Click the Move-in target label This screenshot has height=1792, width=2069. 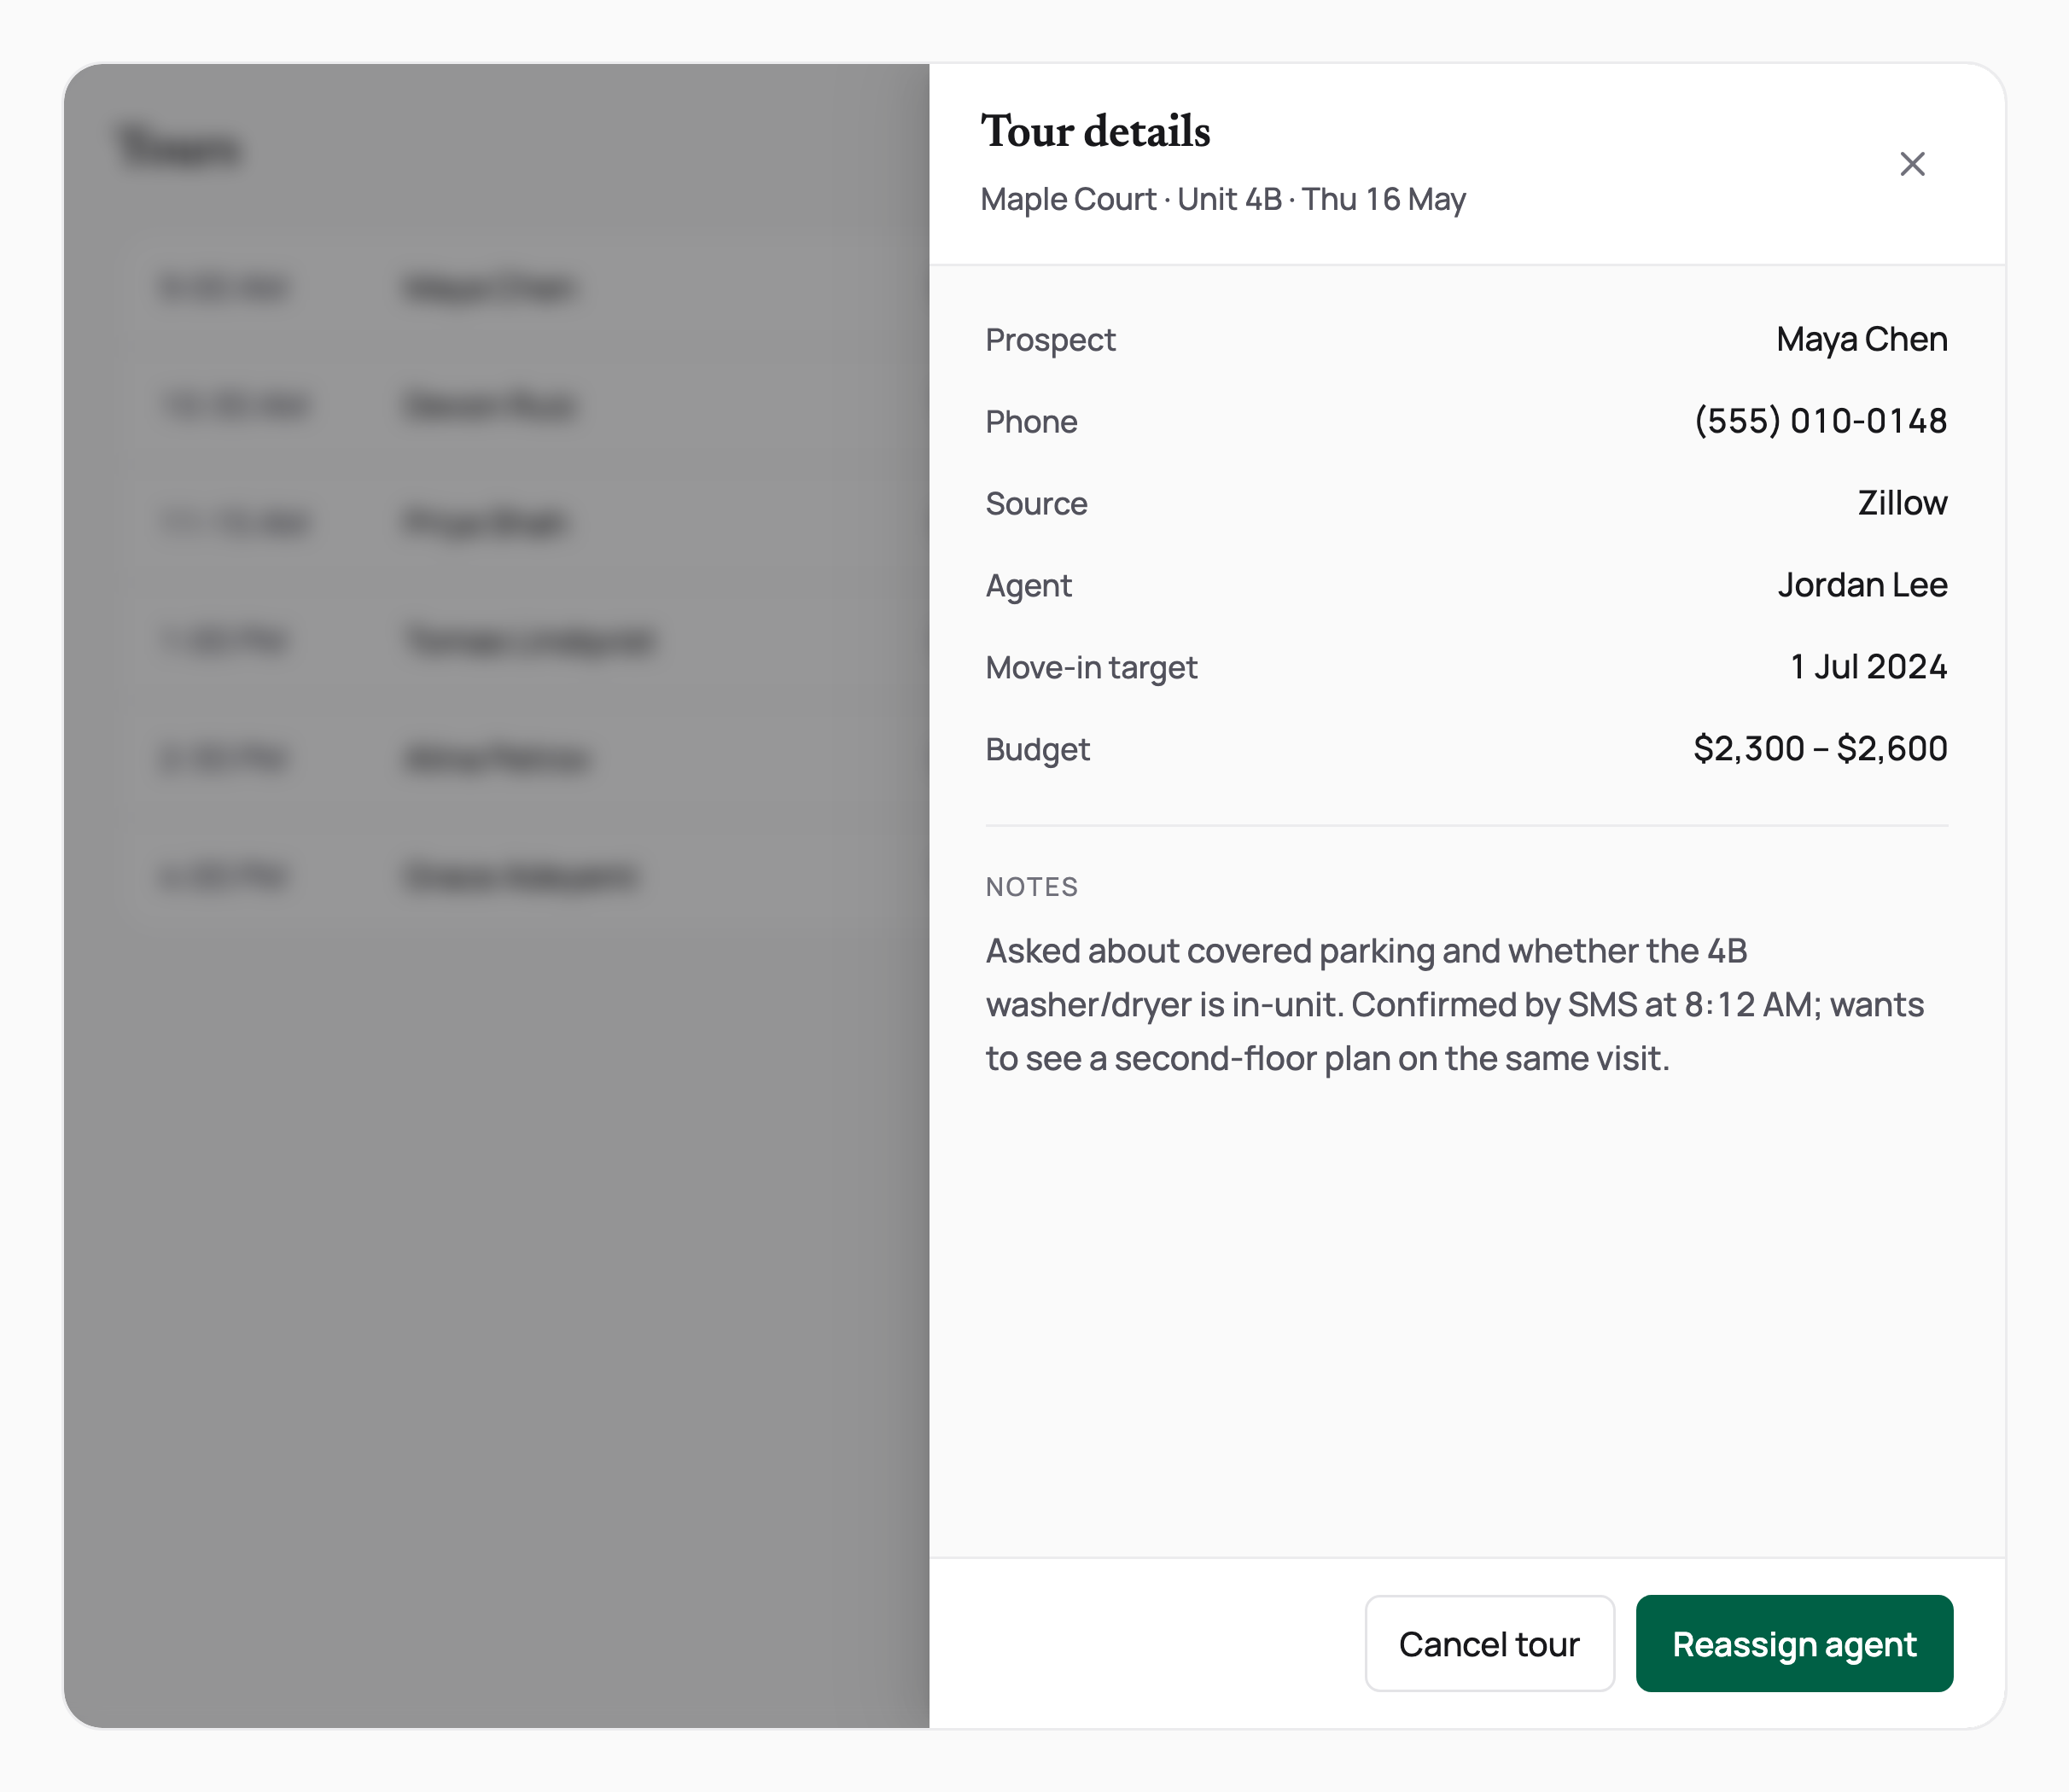pyautogui.click(x=1091, y=668)
